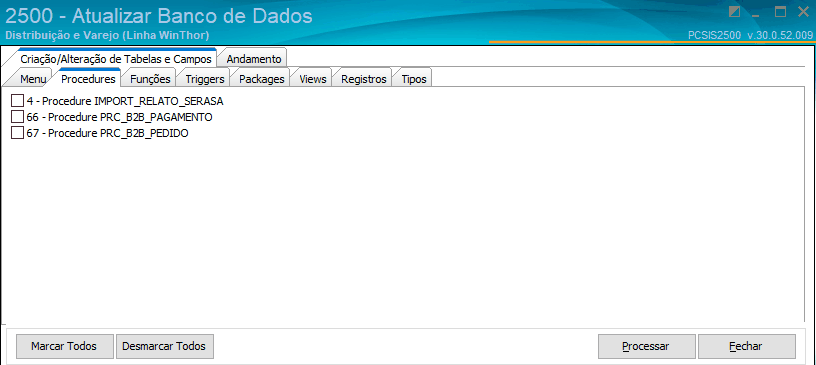Select text '4 - Procedure IMPORT_RELATO_SERASA'
Screen dimensions: 816x365
coord(125,101)
